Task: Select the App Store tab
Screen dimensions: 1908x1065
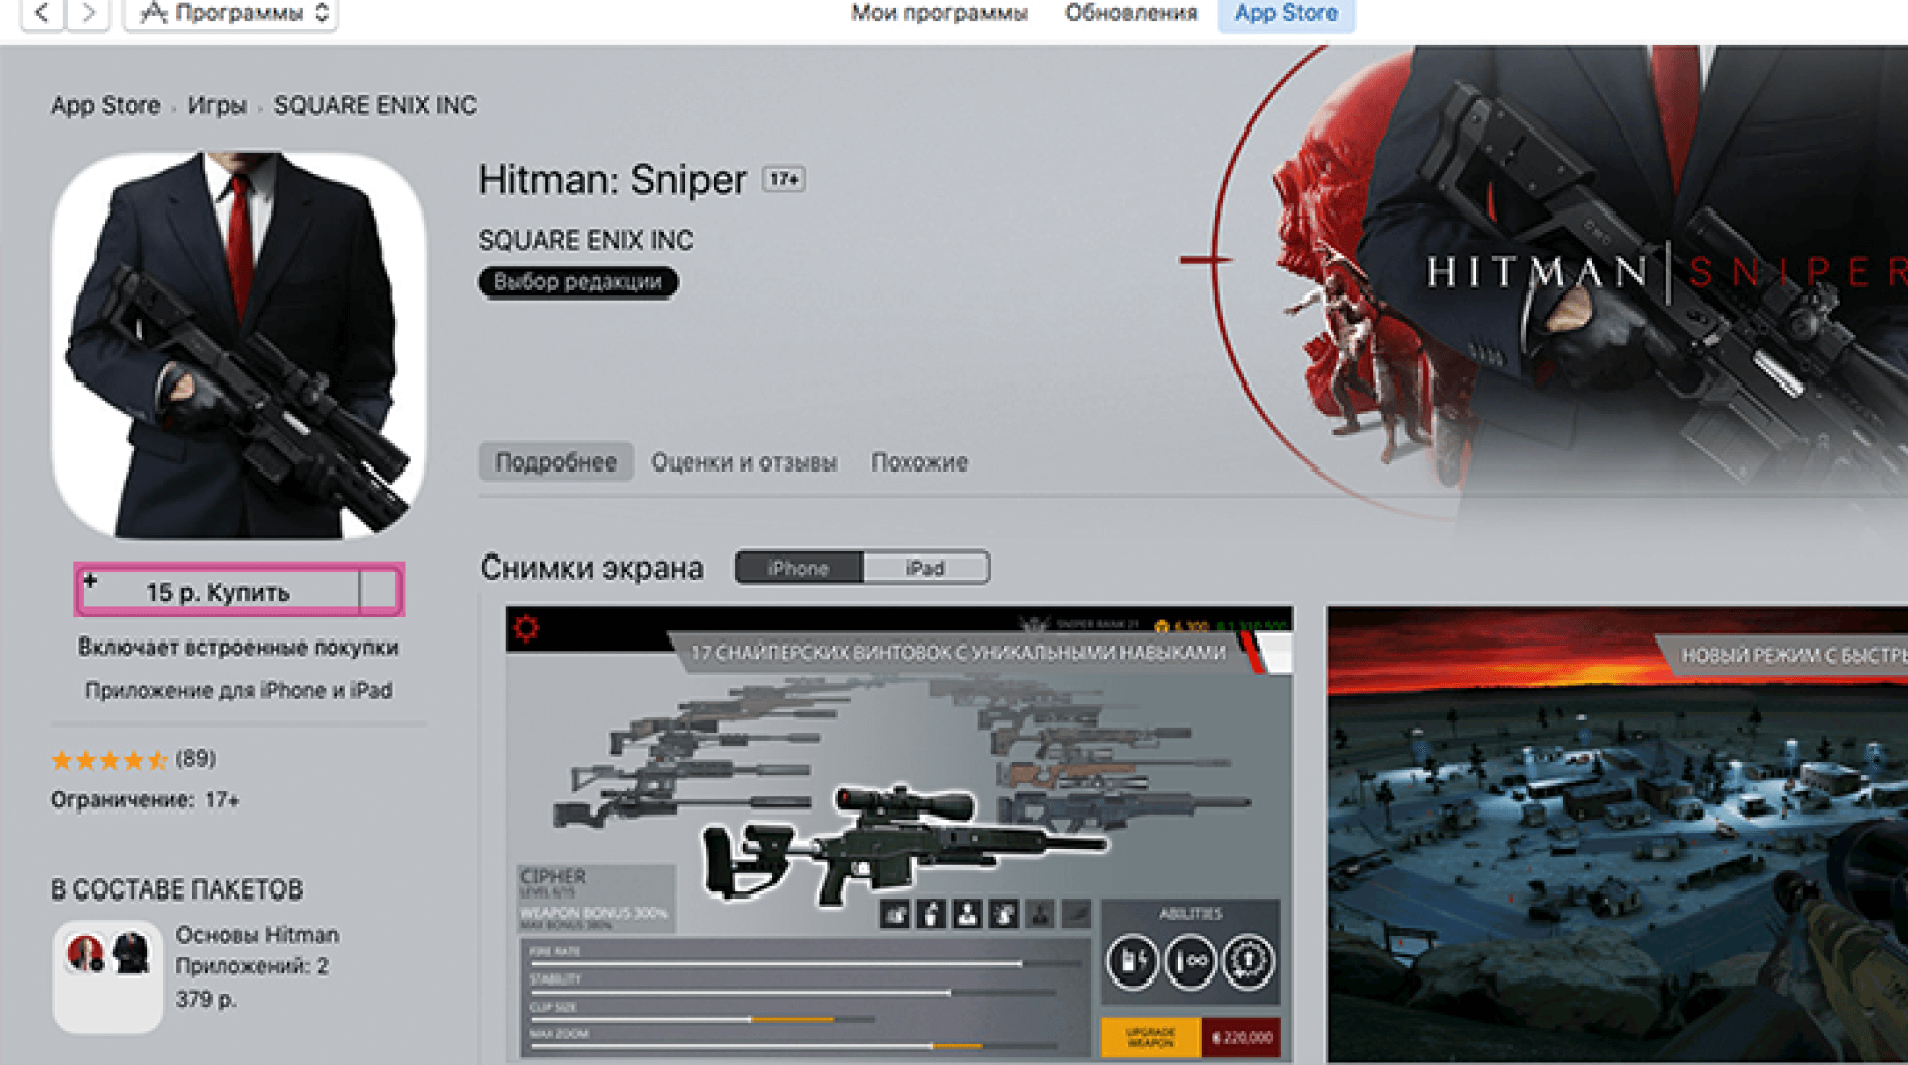Action: pyautogui.click(x=1285, y=13)
